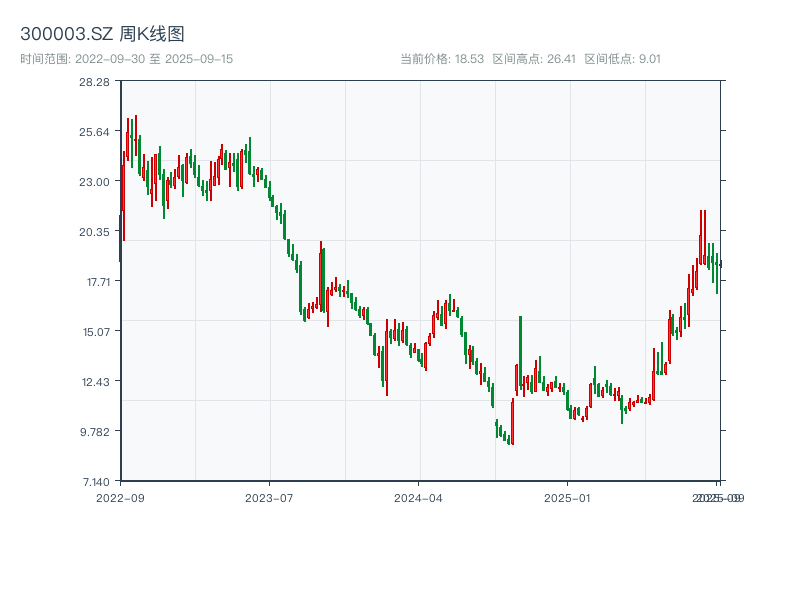Select the 2023-07 x-axis date label
Image resolution: width=800 pixels, height=600 pixels.
pos(270,497)
